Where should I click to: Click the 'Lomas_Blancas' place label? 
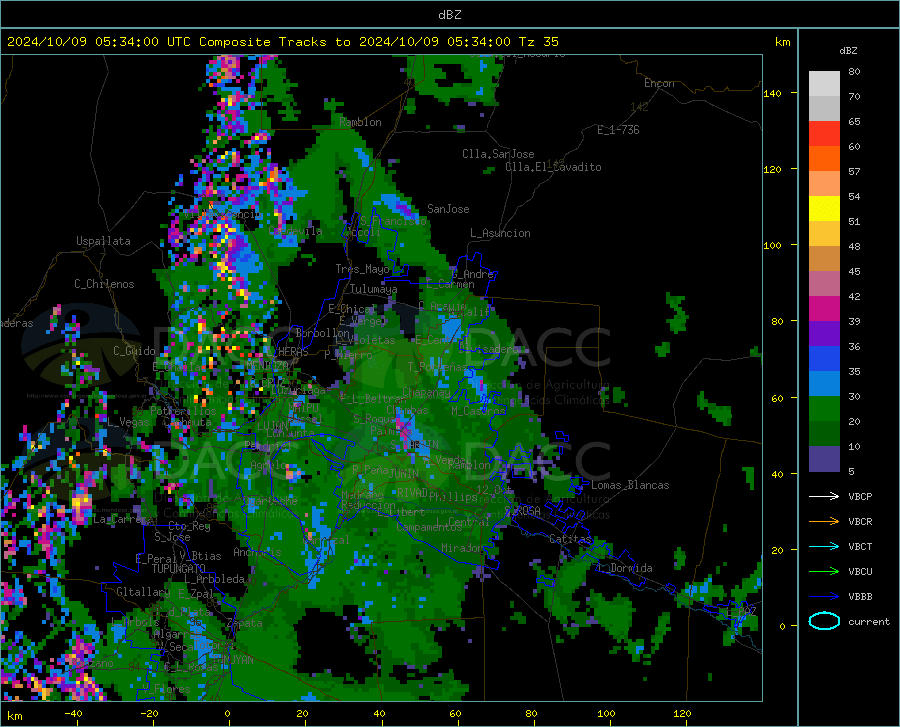coord(630,485)
